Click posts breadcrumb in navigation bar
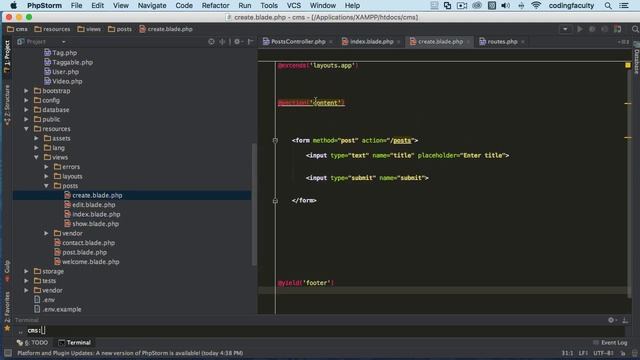The width and height of the screenshot is (640, 360). [120, 29]
